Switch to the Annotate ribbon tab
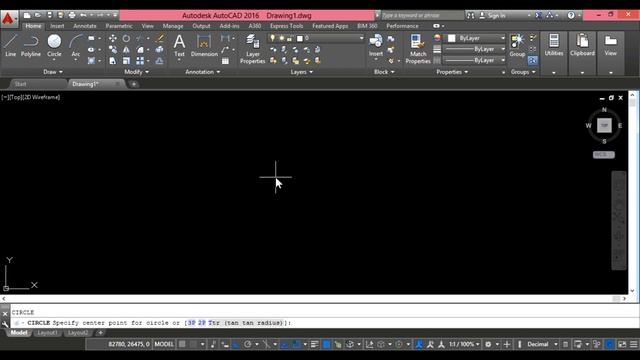This screenshot has width=640, height=360. click(84, 26)
